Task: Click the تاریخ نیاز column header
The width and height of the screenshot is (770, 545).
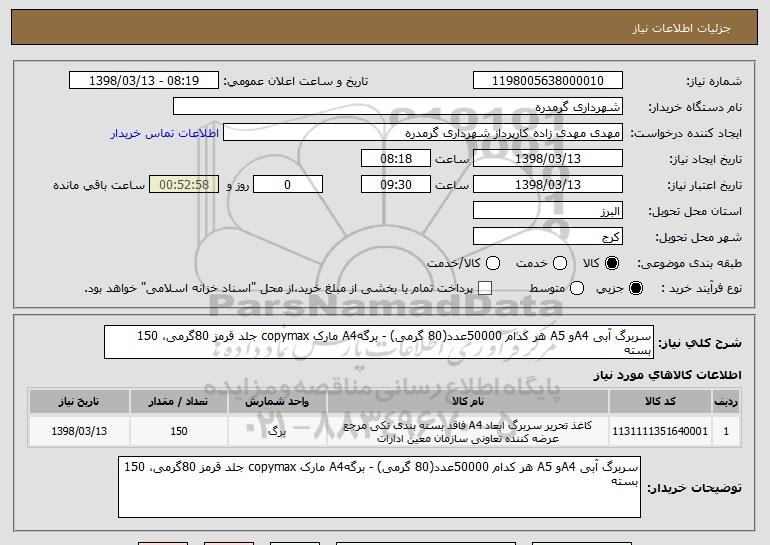Action: click(79, 402)
